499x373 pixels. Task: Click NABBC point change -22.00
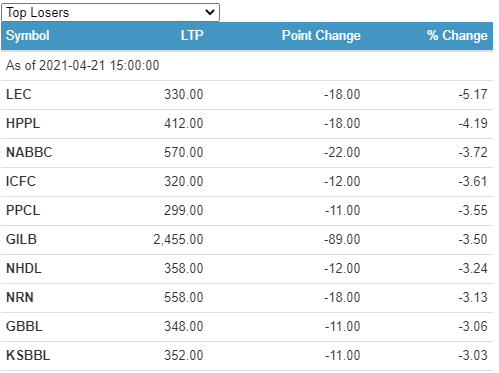[342, 152]
